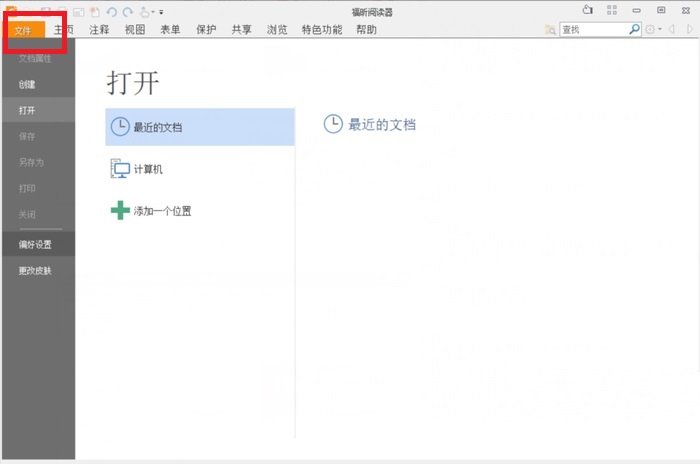The width and height of the screenshot is (700, 464).
Task: Click the red-cornered document icon in quick access toolbar
Action: [95, 12]
